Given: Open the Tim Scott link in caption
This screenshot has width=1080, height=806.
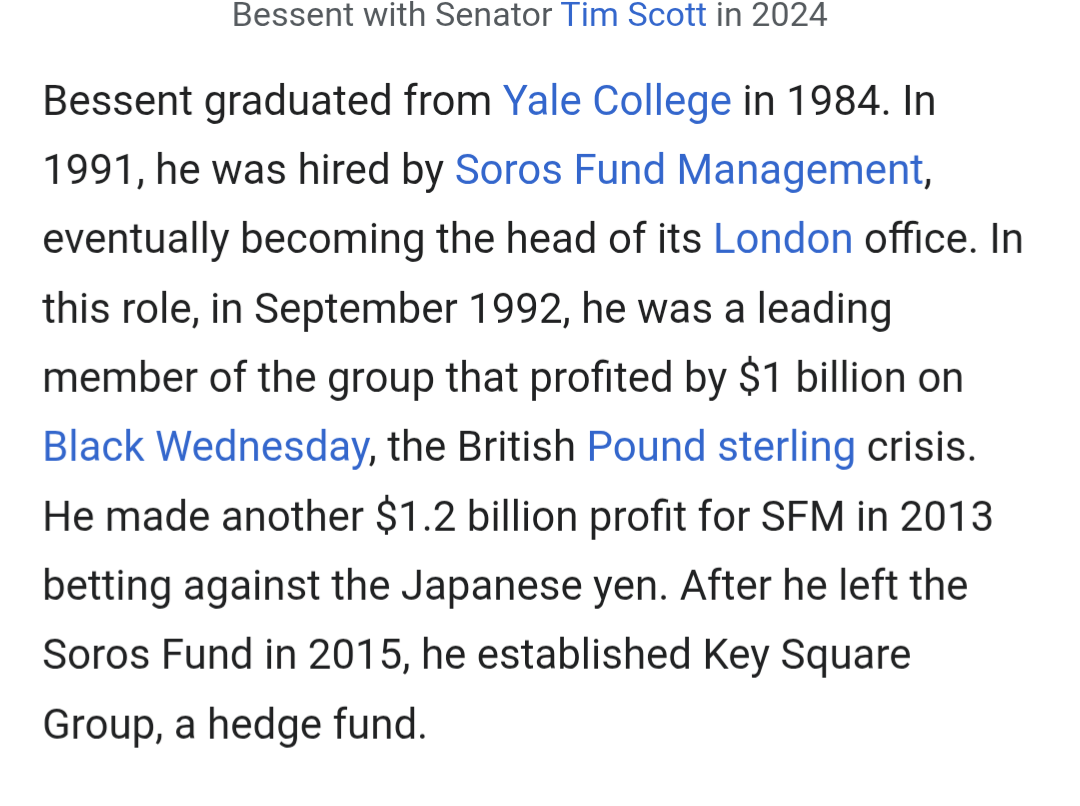Looking at the screenshot, I should (633, 15).
